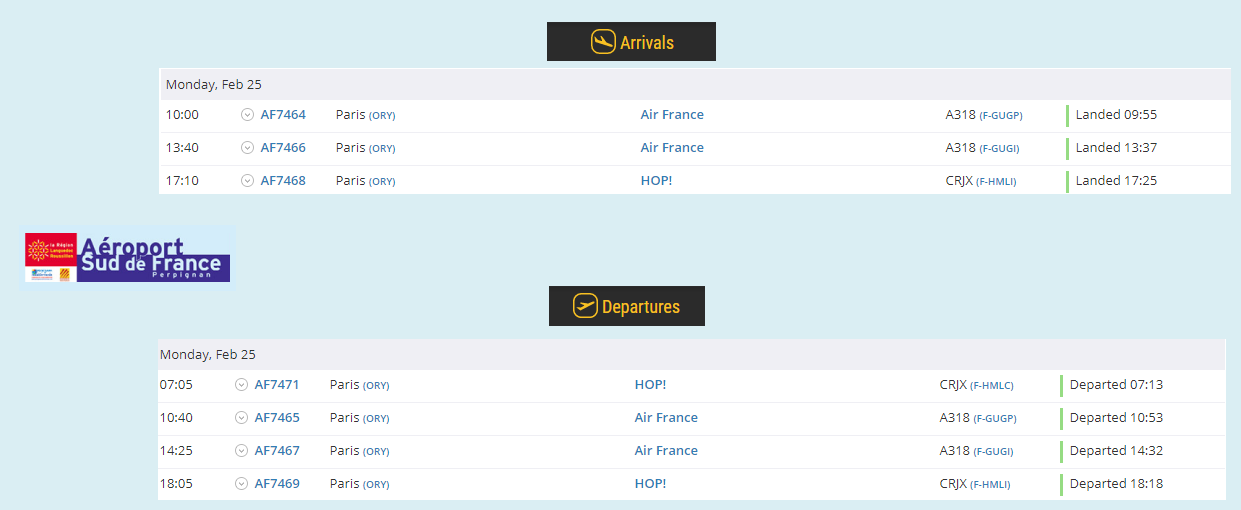Click the 13:40 scheduled arrival time
This screenshot has width=1241, height=510.
182,148
